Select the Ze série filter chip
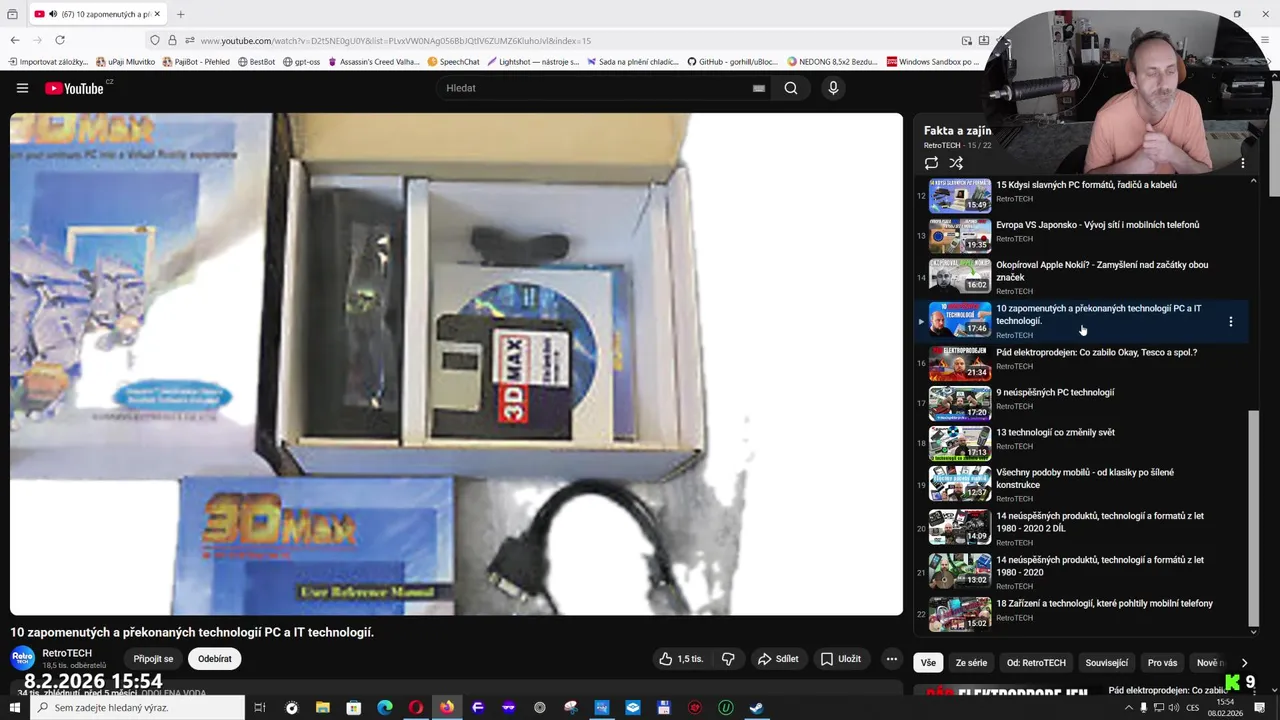 point(971,663)
